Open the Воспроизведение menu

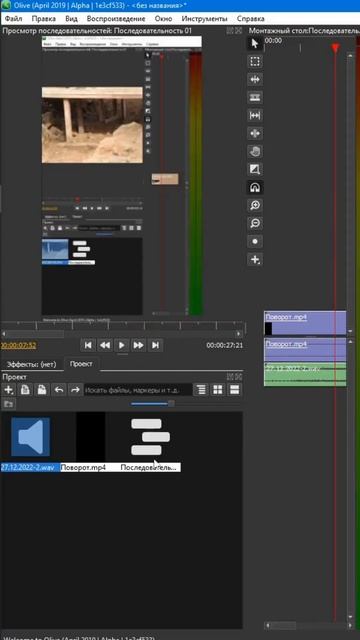click(x=116, y=19)
